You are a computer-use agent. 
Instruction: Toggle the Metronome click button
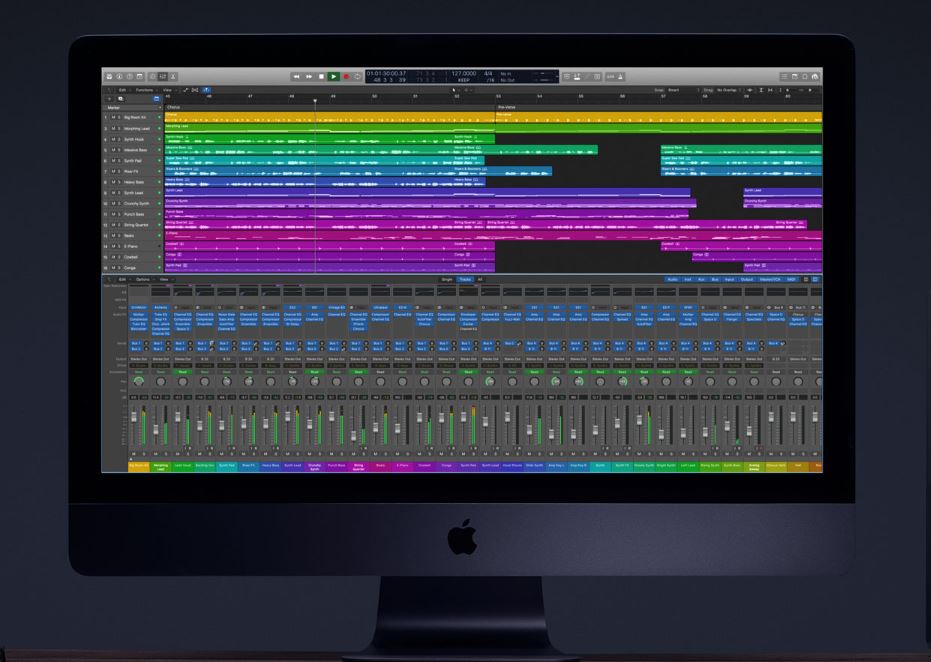[x=620, y=77]
